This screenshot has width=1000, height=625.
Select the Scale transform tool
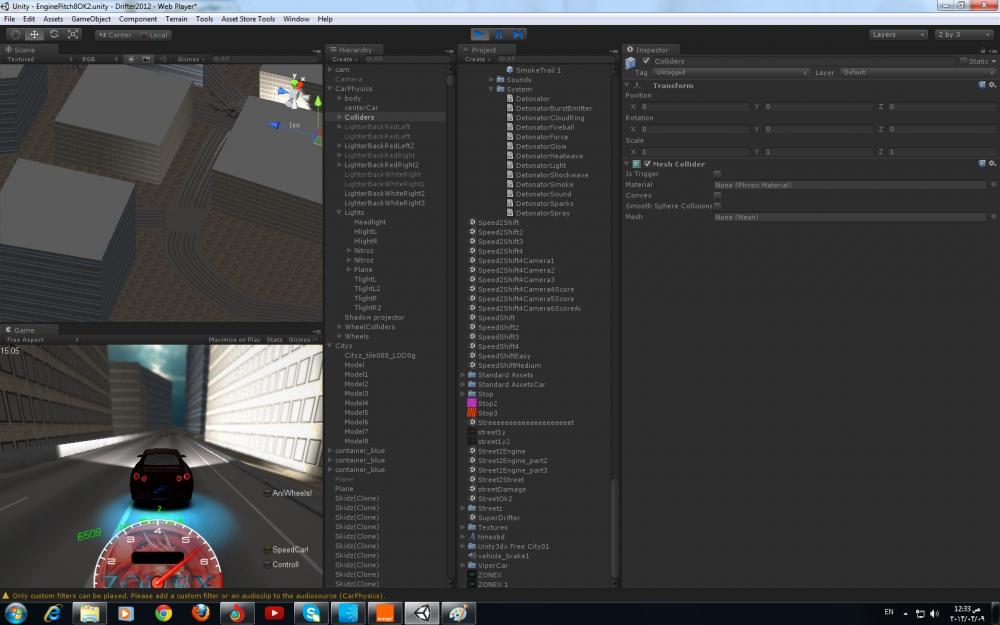73,34
